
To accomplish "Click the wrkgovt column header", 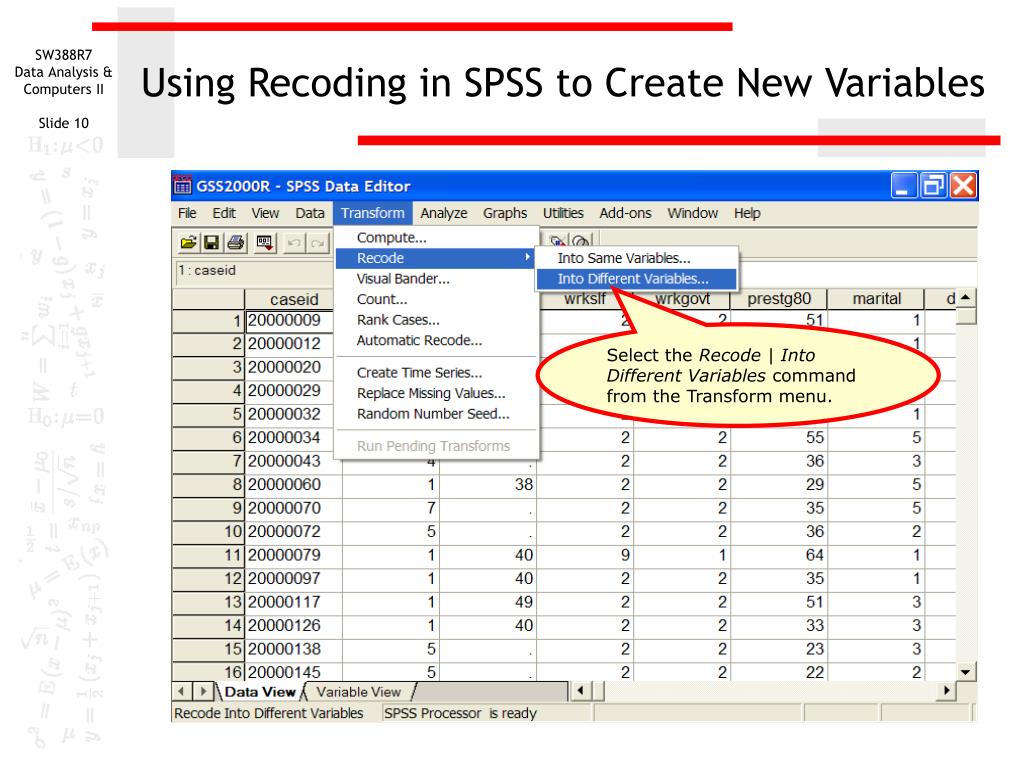I will [682, 298].
